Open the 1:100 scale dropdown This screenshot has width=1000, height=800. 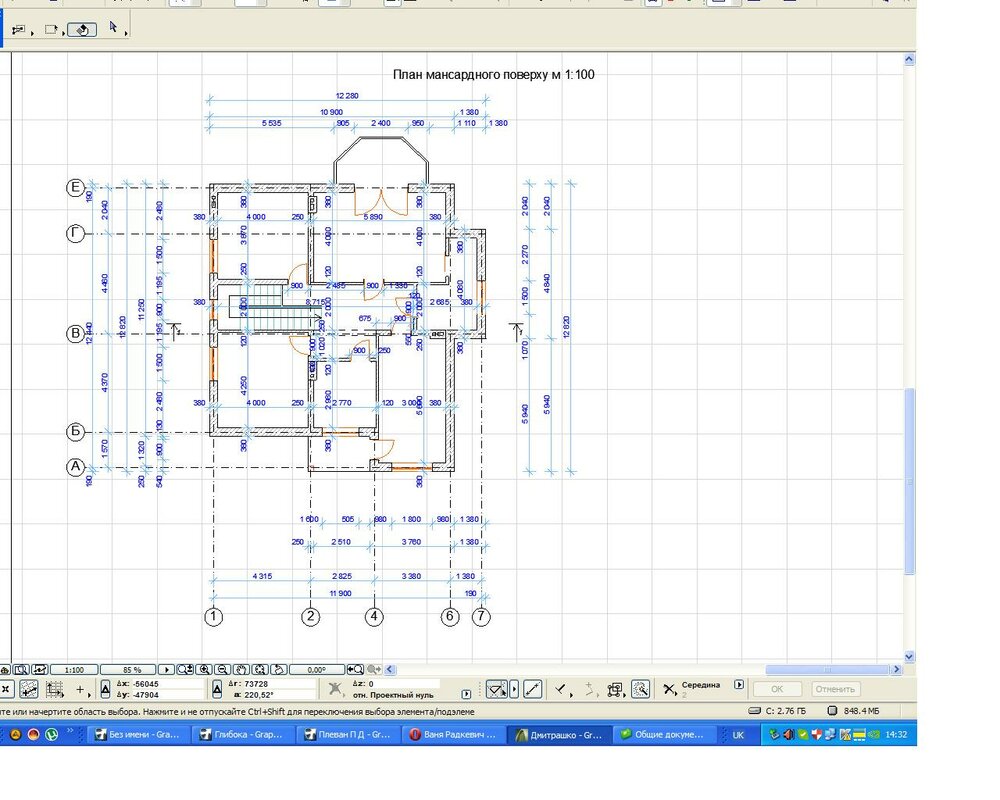[74, 669]
